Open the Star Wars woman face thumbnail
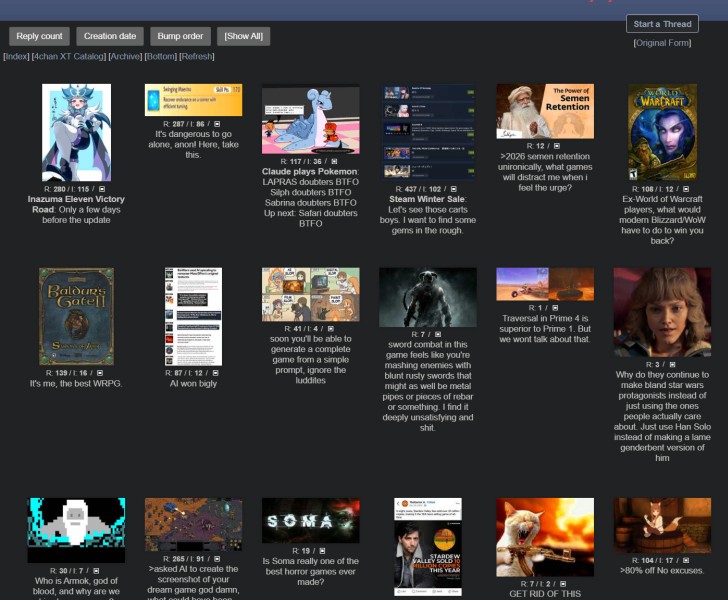This screenshot has height=600, width=728. pyautogui.click(x=663, y=312)
